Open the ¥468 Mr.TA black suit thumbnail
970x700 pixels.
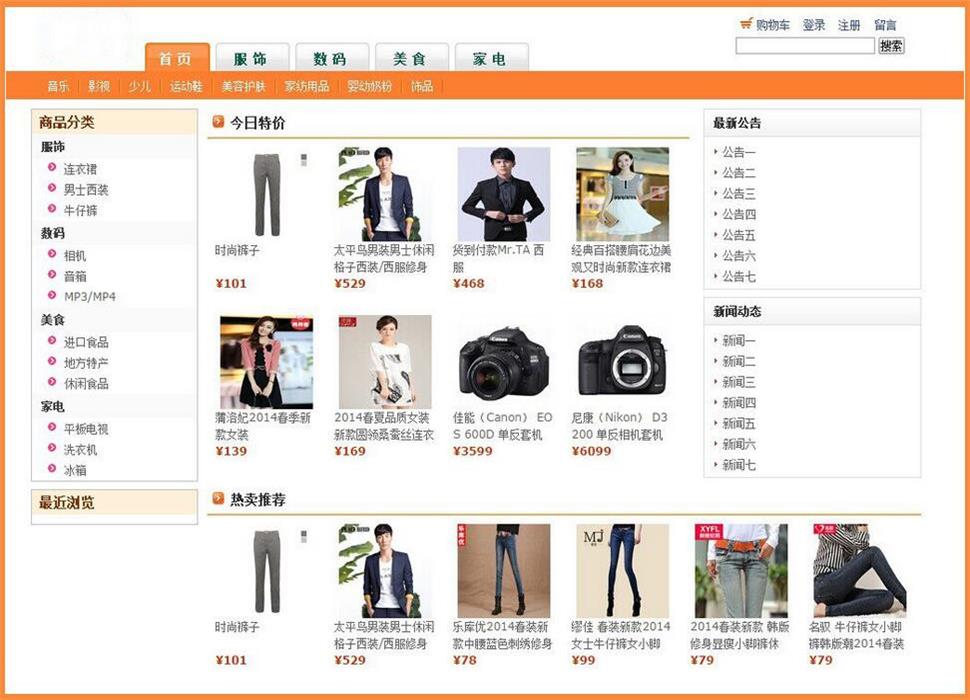504,194
